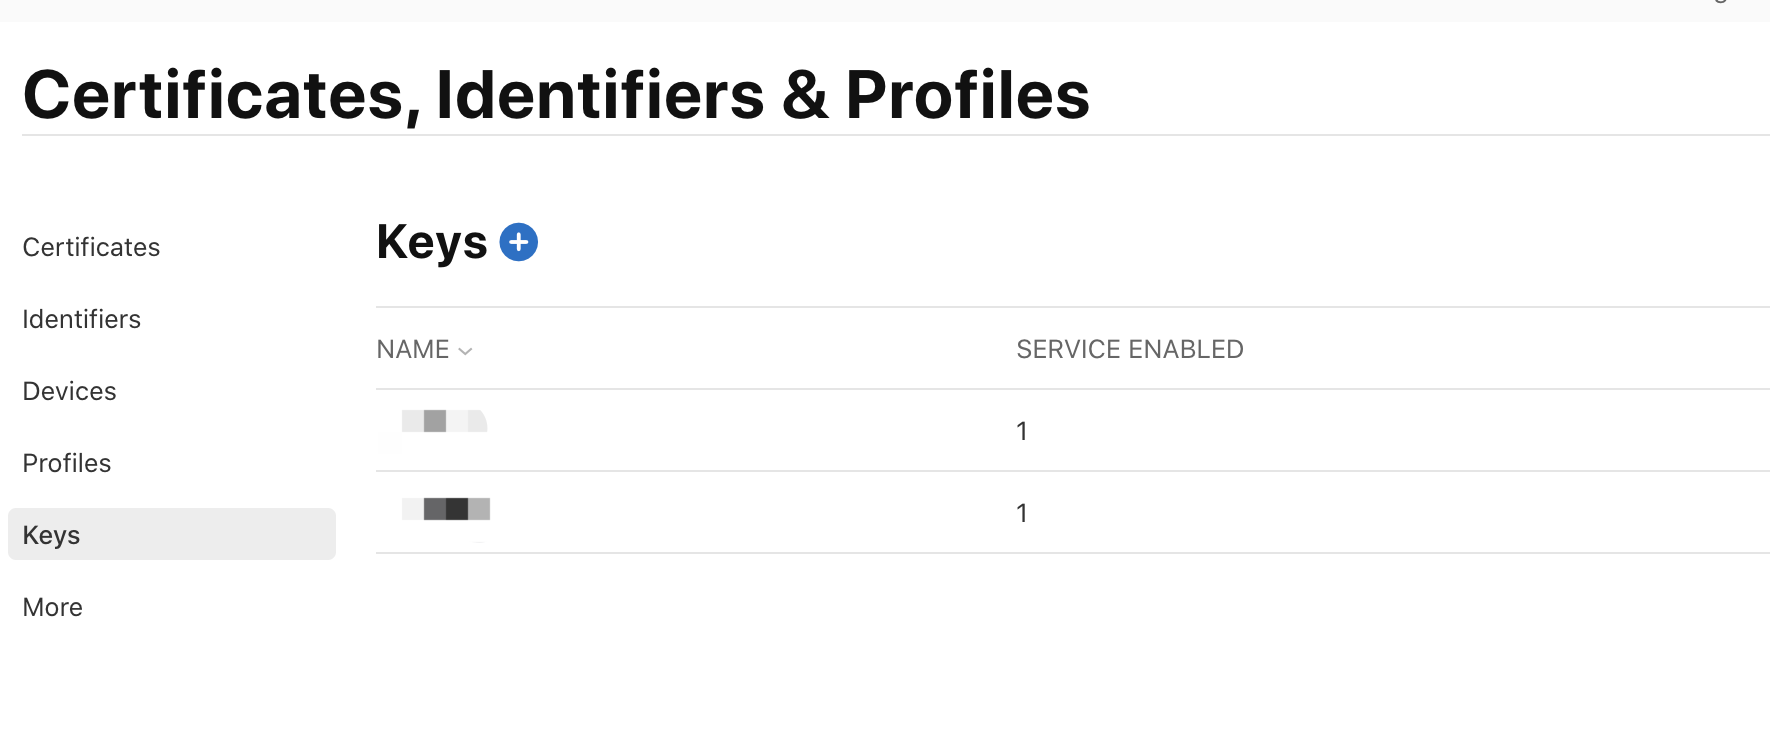Switch to Profiles in the sidebar list
Screen dimensions: 1770x750
(x=67, y=463)
